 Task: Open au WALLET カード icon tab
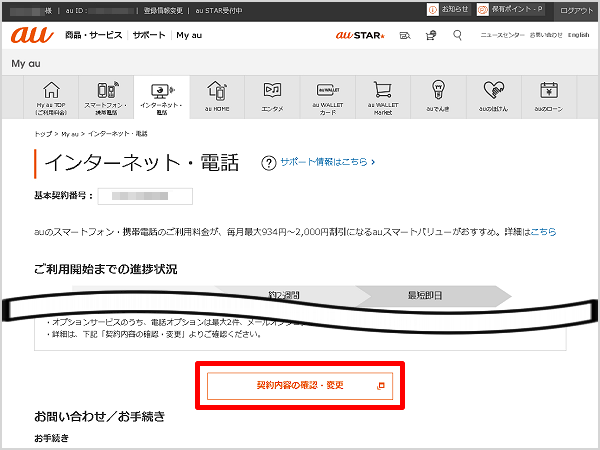pyautogui.click(x=328, y=98)
